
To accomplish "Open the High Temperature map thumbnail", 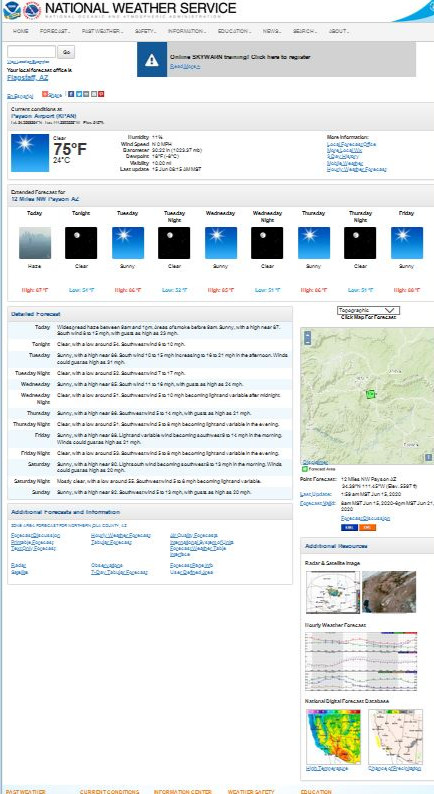I will (x=333, y=736).
